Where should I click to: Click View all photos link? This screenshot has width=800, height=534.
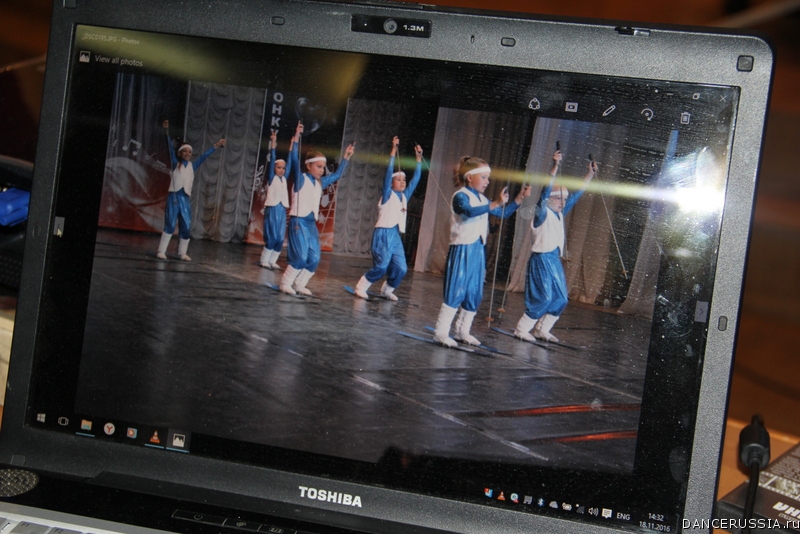click(118, 61)
